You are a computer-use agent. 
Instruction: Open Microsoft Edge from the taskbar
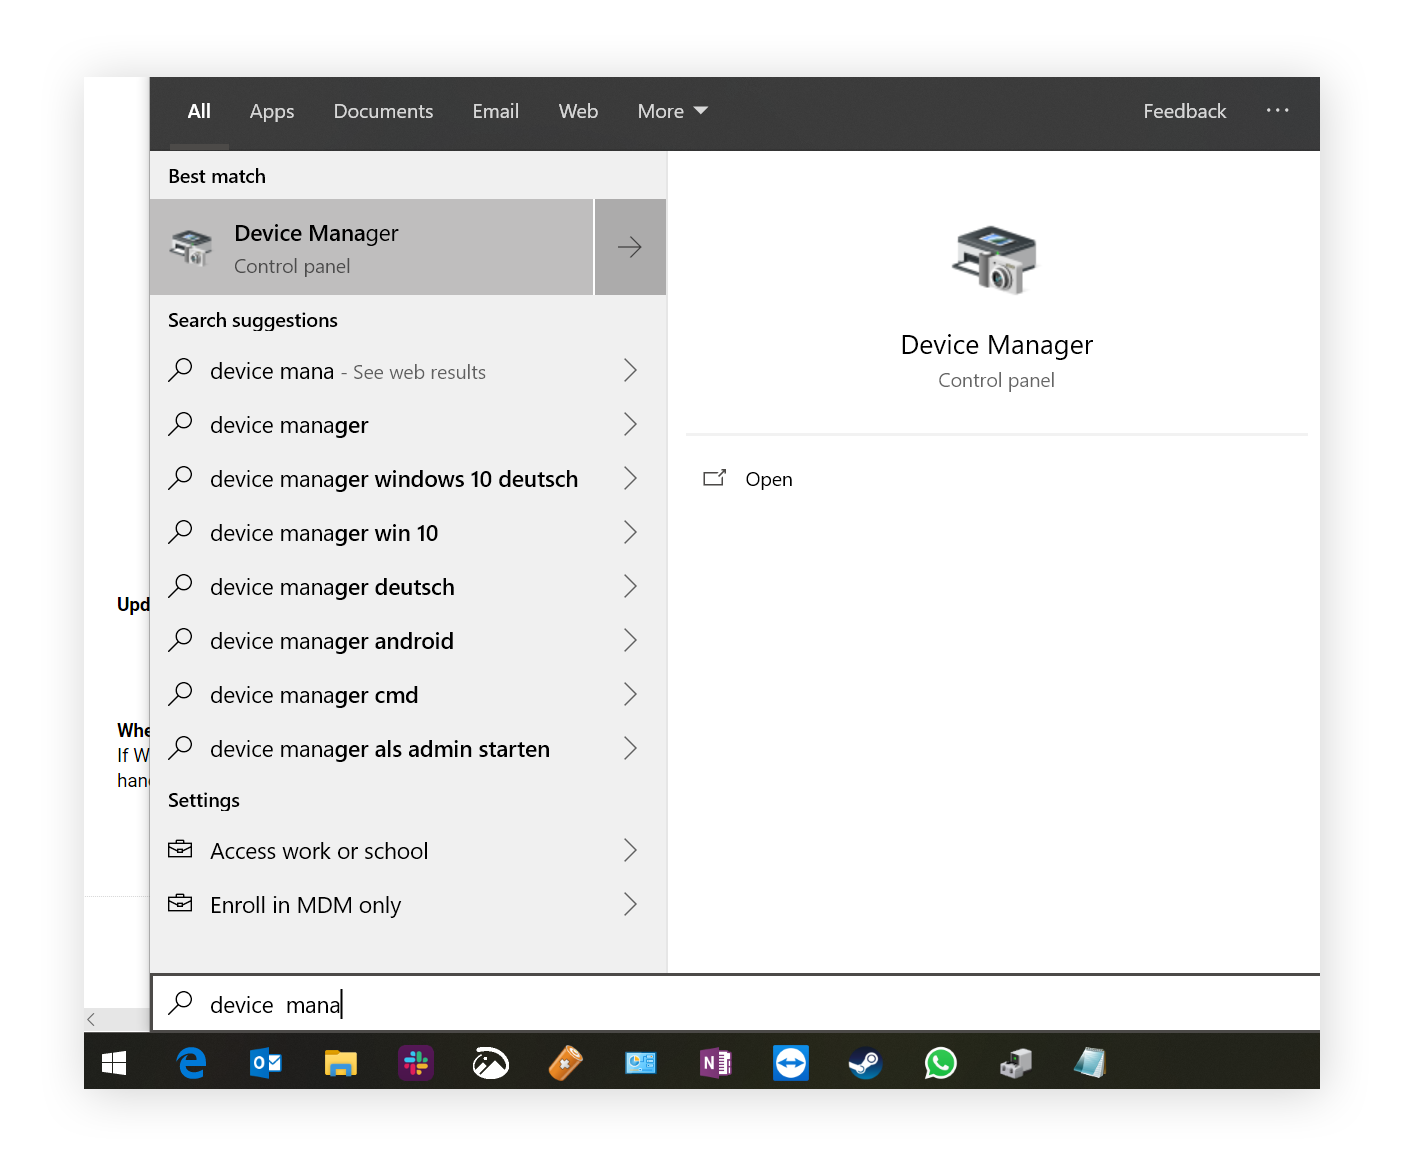(191, 1063)
